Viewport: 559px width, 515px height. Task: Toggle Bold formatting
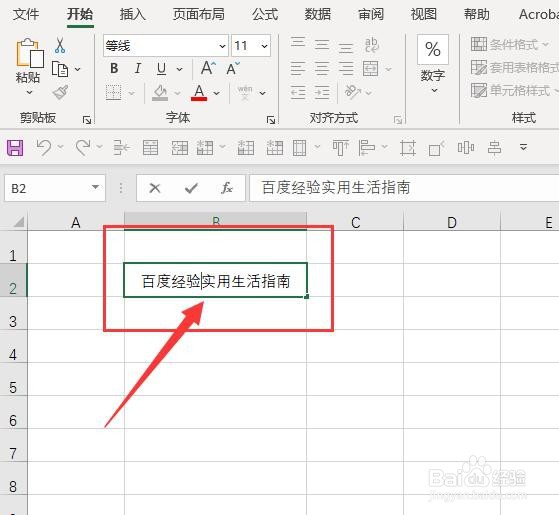click(114, 68)
